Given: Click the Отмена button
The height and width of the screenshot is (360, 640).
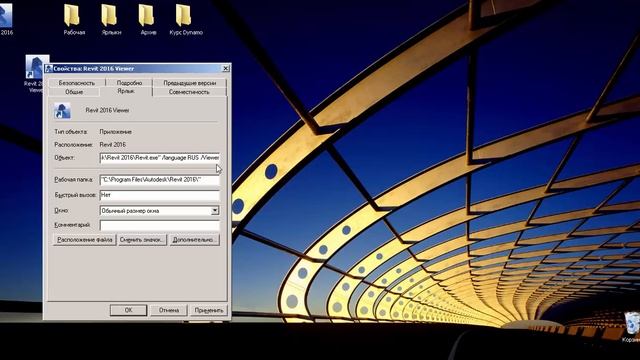Looking at the screenshot, I should [169, 310].
